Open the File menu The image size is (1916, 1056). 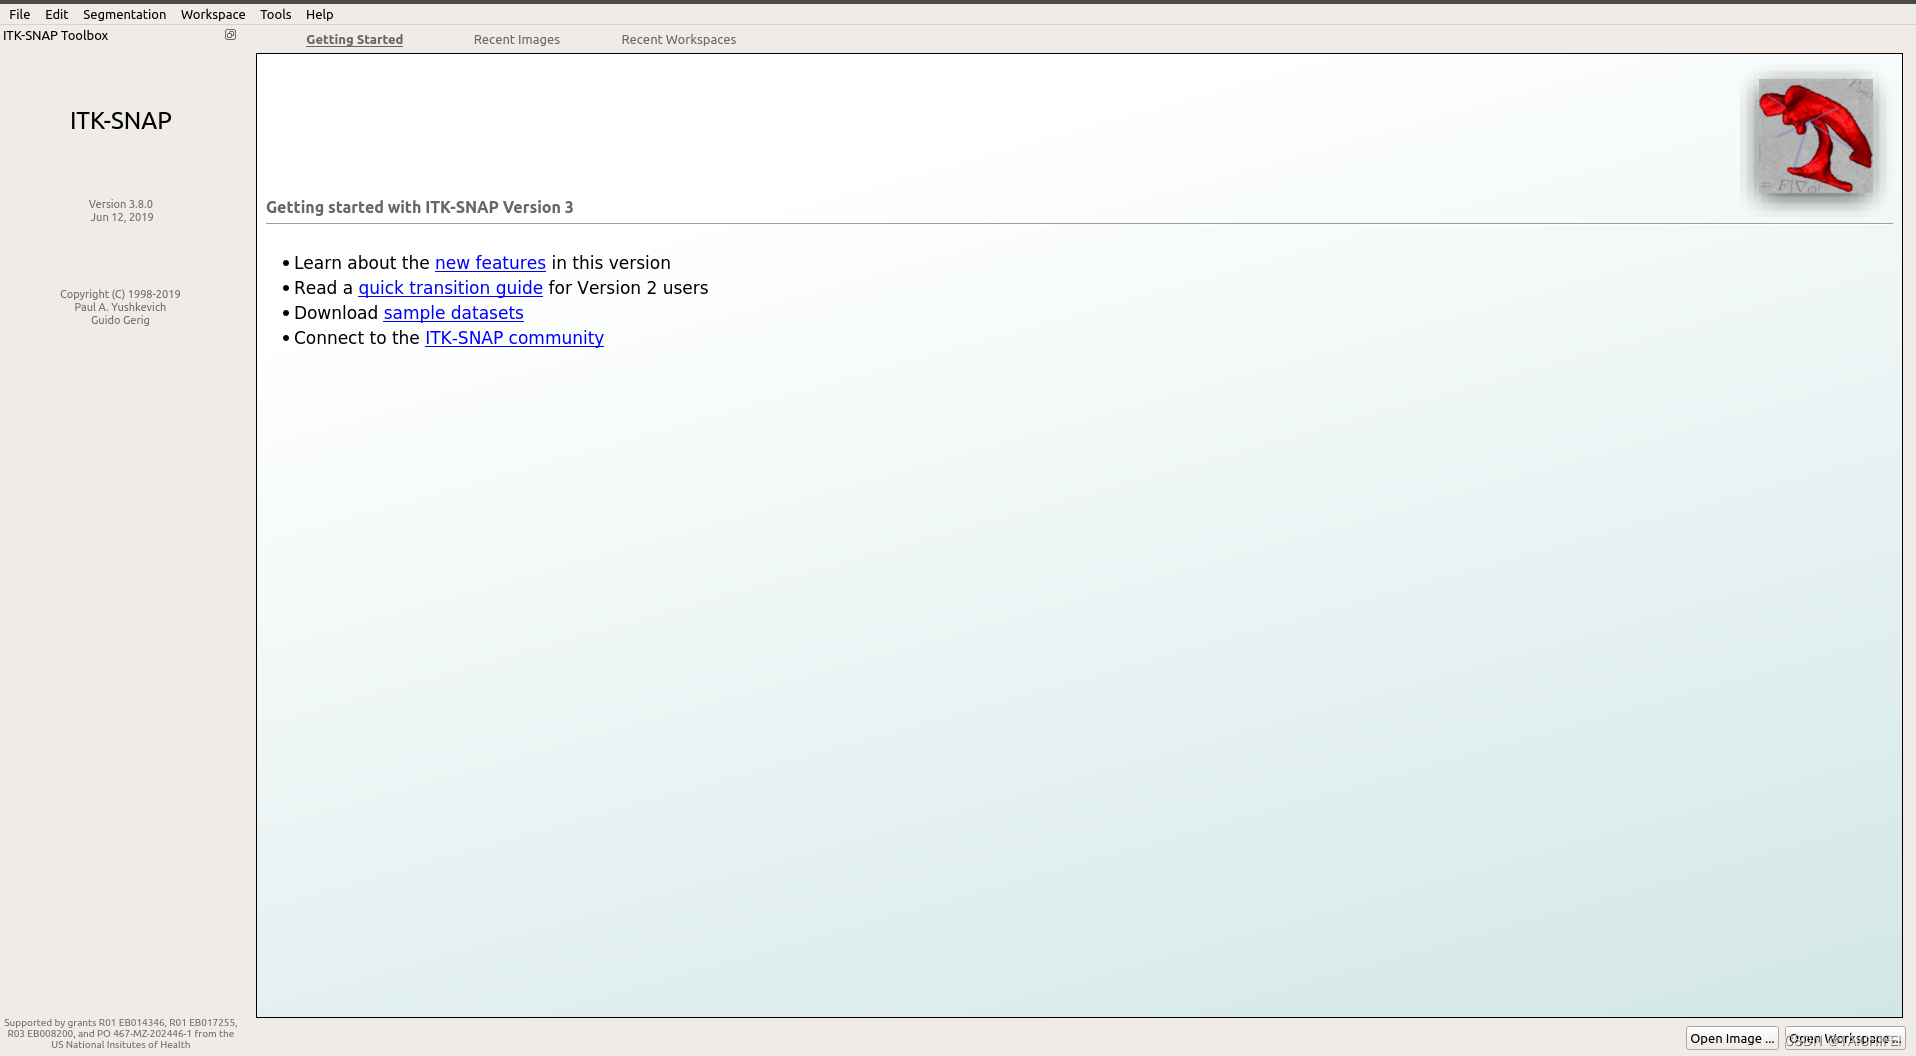19,14
